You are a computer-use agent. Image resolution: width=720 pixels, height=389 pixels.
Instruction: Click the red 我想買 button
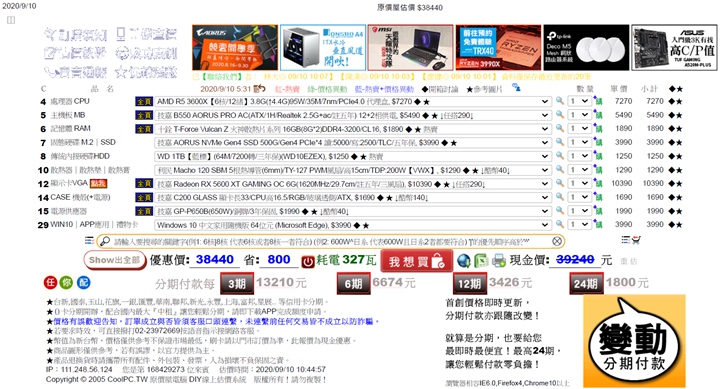click(416, 261)
